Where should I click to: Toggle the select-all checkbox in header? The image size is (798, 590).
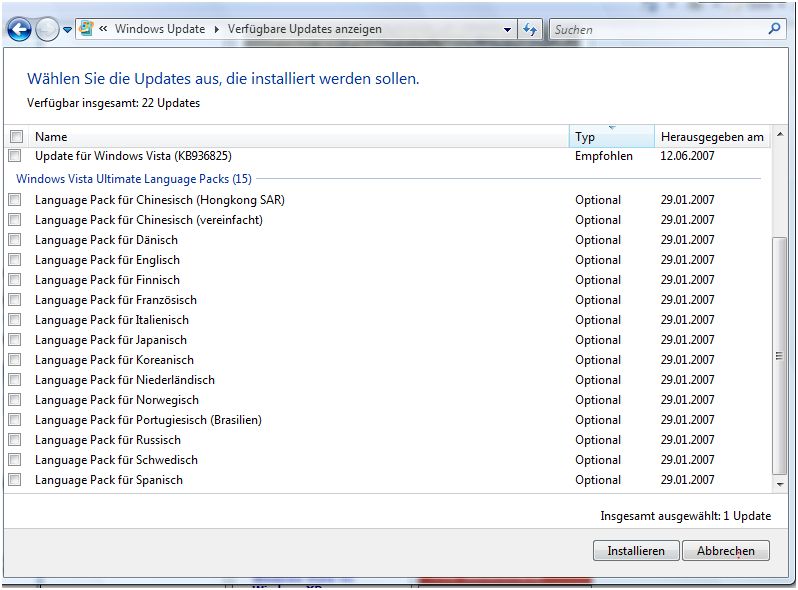click(x=17, y=136)
